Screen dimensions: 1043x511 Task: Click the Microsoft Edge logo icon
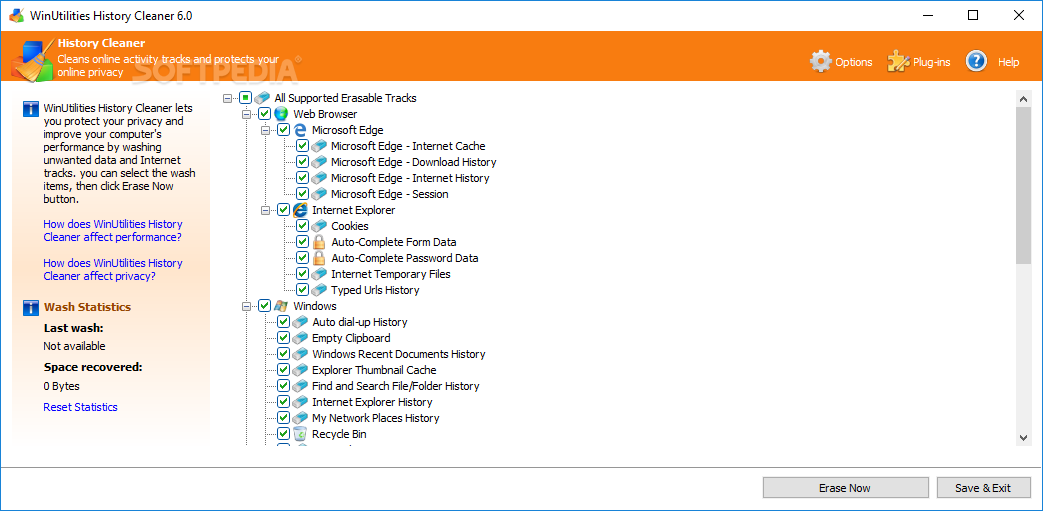point(300,130)
